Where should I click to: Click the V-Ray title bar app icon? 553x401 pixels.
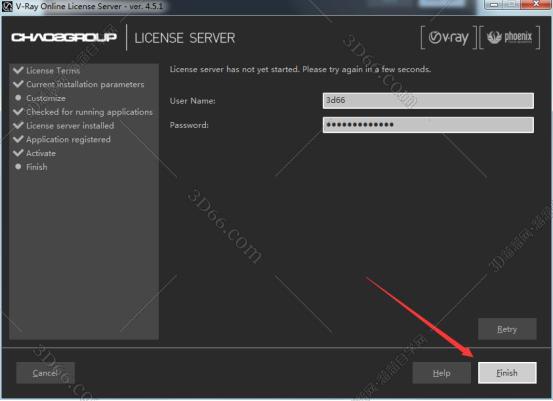coord(7,6)
